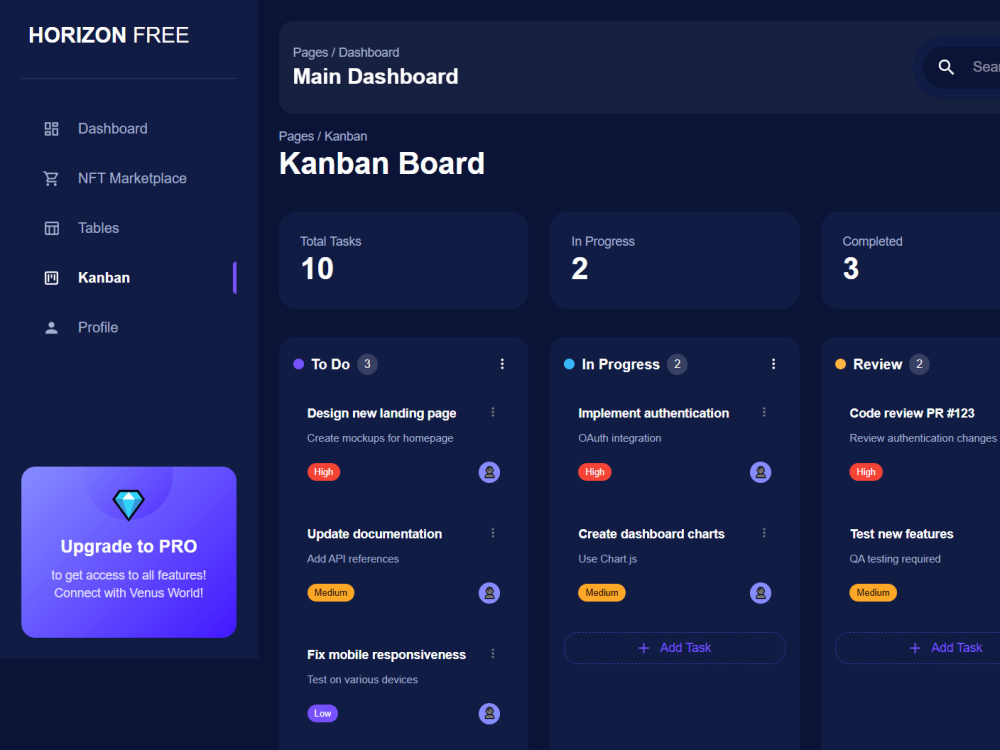Click the Dashboard grid icon in sidebar
Viewport: 1000px width, 750px height.
point(51,129)
